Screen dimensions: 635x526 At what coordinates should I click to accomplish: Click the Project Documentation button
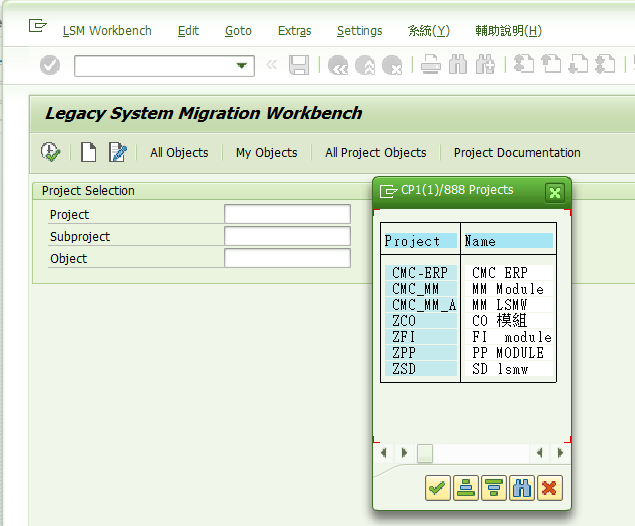[x=517, y=153]
